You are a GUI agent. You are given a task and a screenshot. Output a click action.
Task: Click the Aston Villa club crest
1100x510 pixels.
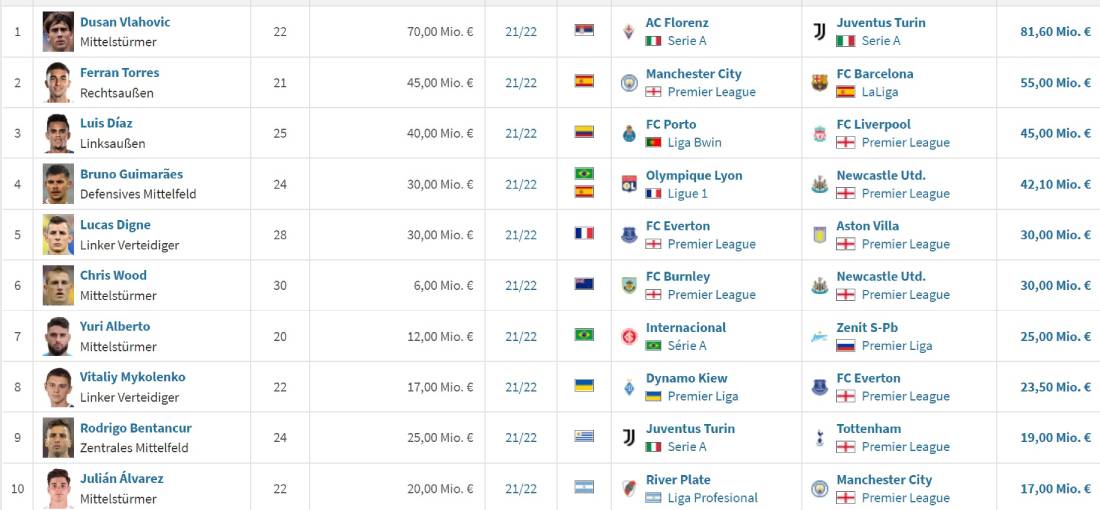tap(820, 235)
